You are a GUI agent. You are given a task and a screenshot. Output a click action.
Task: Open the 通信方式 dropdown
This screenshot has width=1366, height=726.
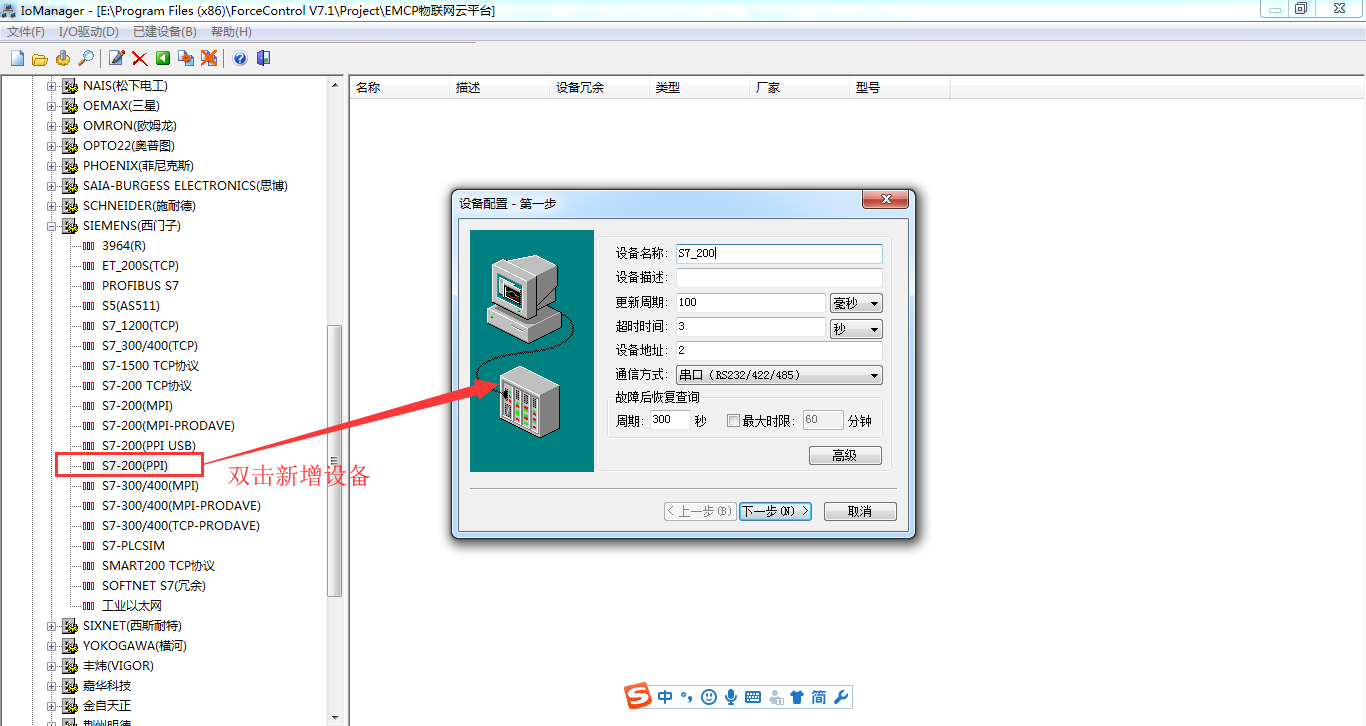point(779,376)
